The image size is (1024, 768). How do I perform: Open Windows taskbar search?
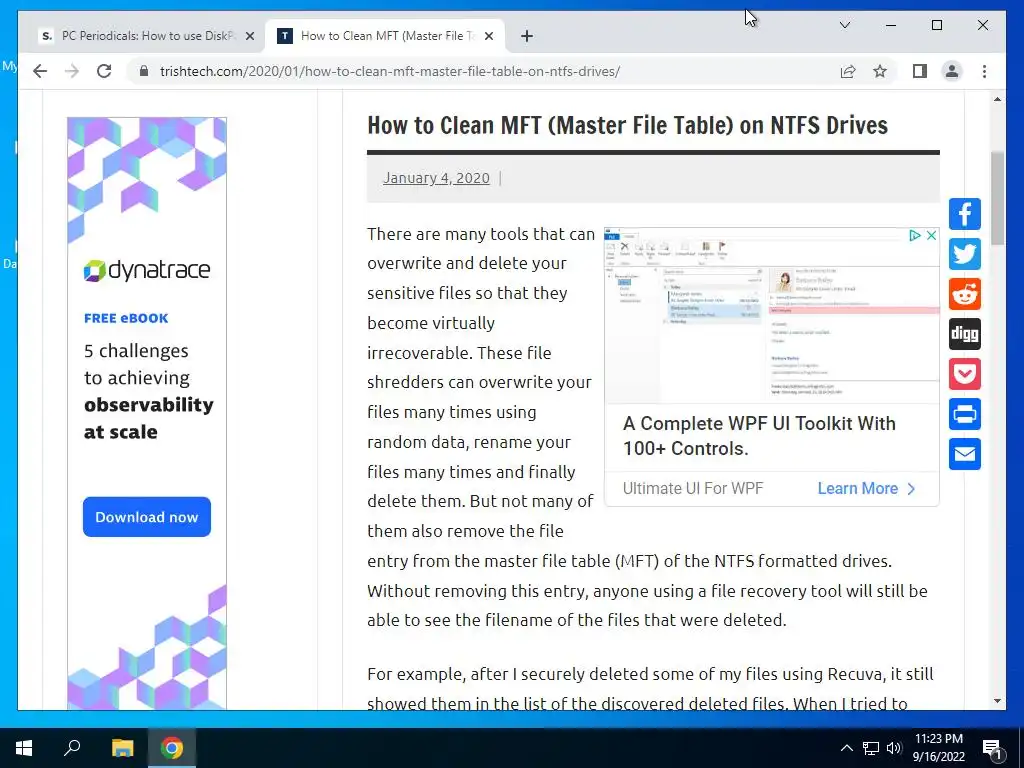pos(72,748)
